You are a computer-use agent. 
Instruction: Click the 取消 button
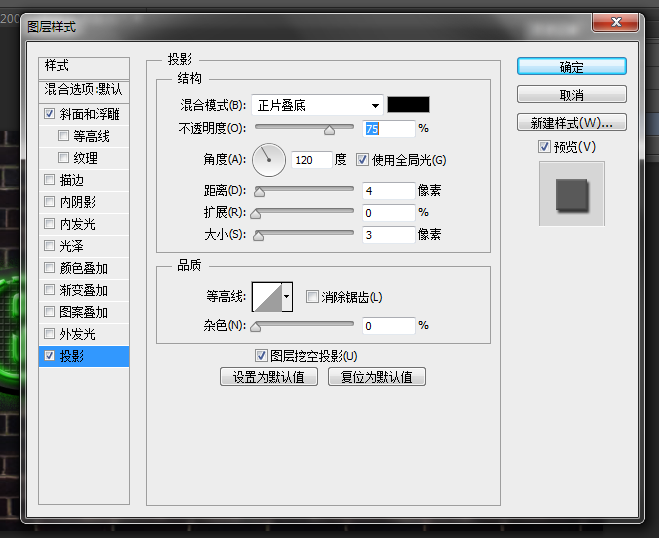[x=571, y=95]
